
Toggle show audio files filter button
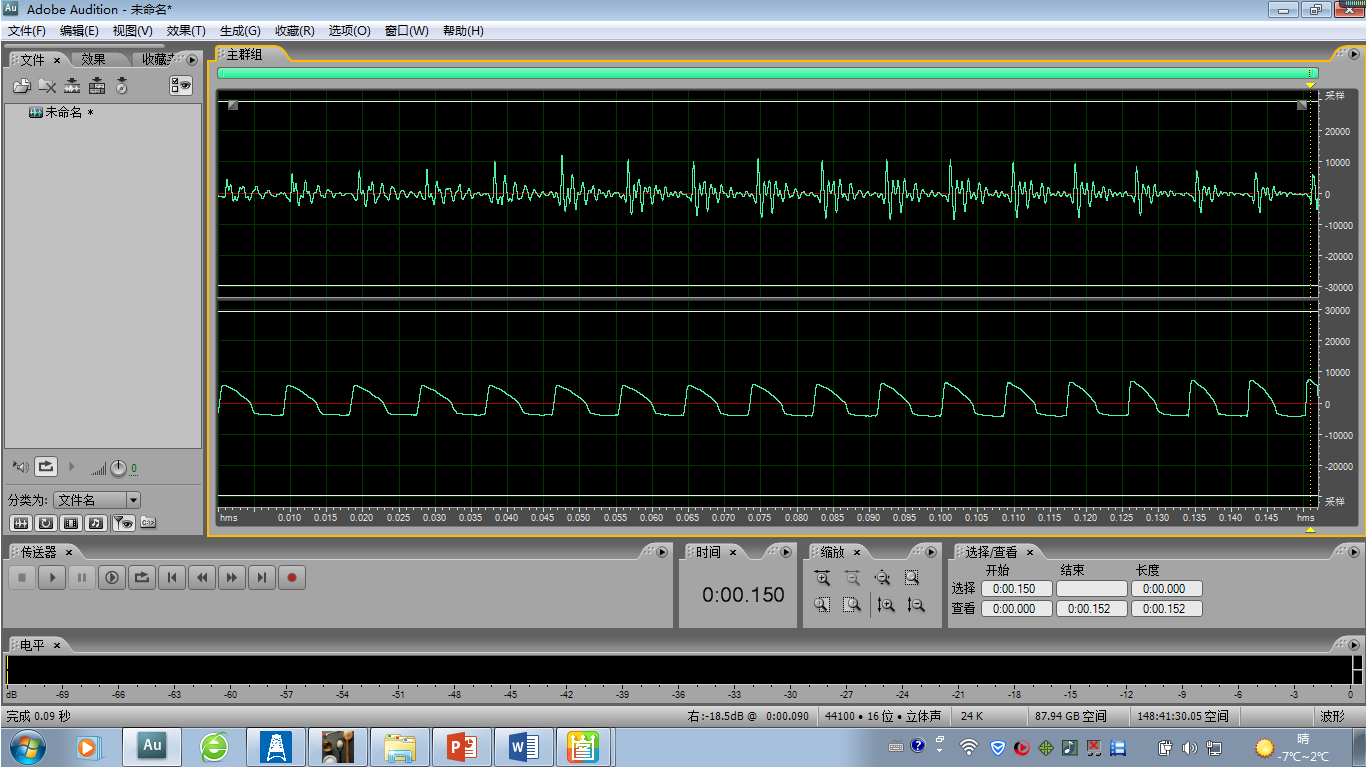pos(20,523)
